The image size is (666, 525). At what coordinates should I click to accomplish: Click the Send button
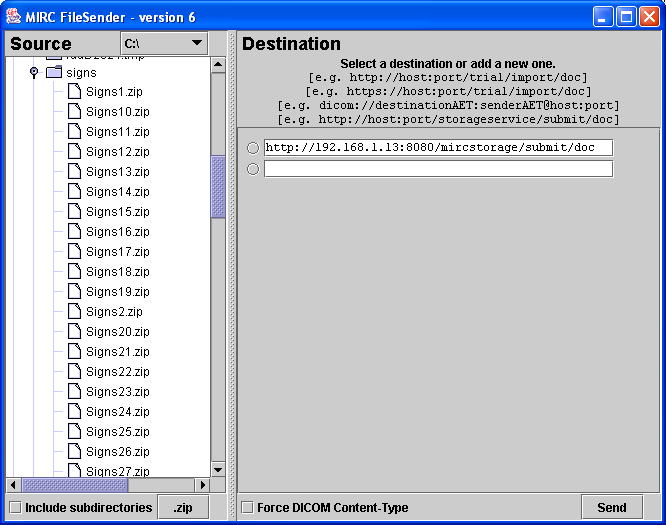click(x=612, y=507)
